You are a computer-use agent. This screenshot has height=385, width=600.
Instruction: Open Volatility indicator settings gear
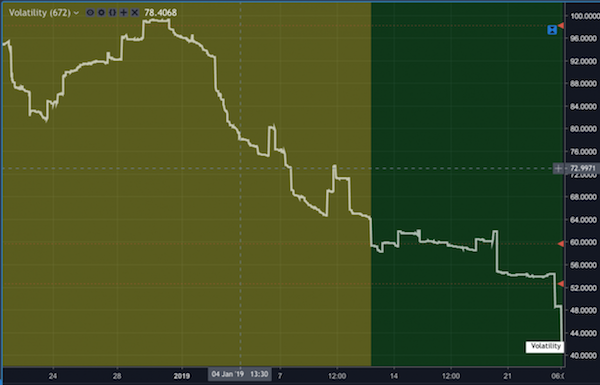(101, 13)
